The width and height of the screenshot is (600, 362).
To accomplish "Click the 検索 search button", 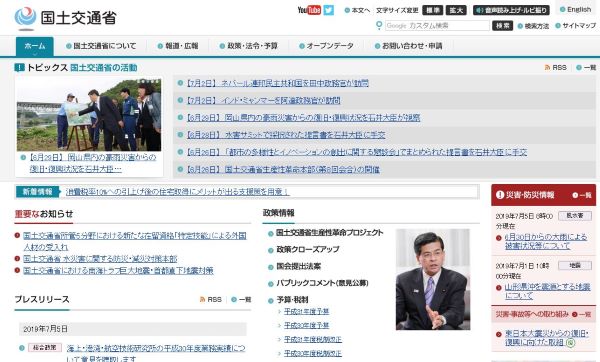I will coord(502,26).
